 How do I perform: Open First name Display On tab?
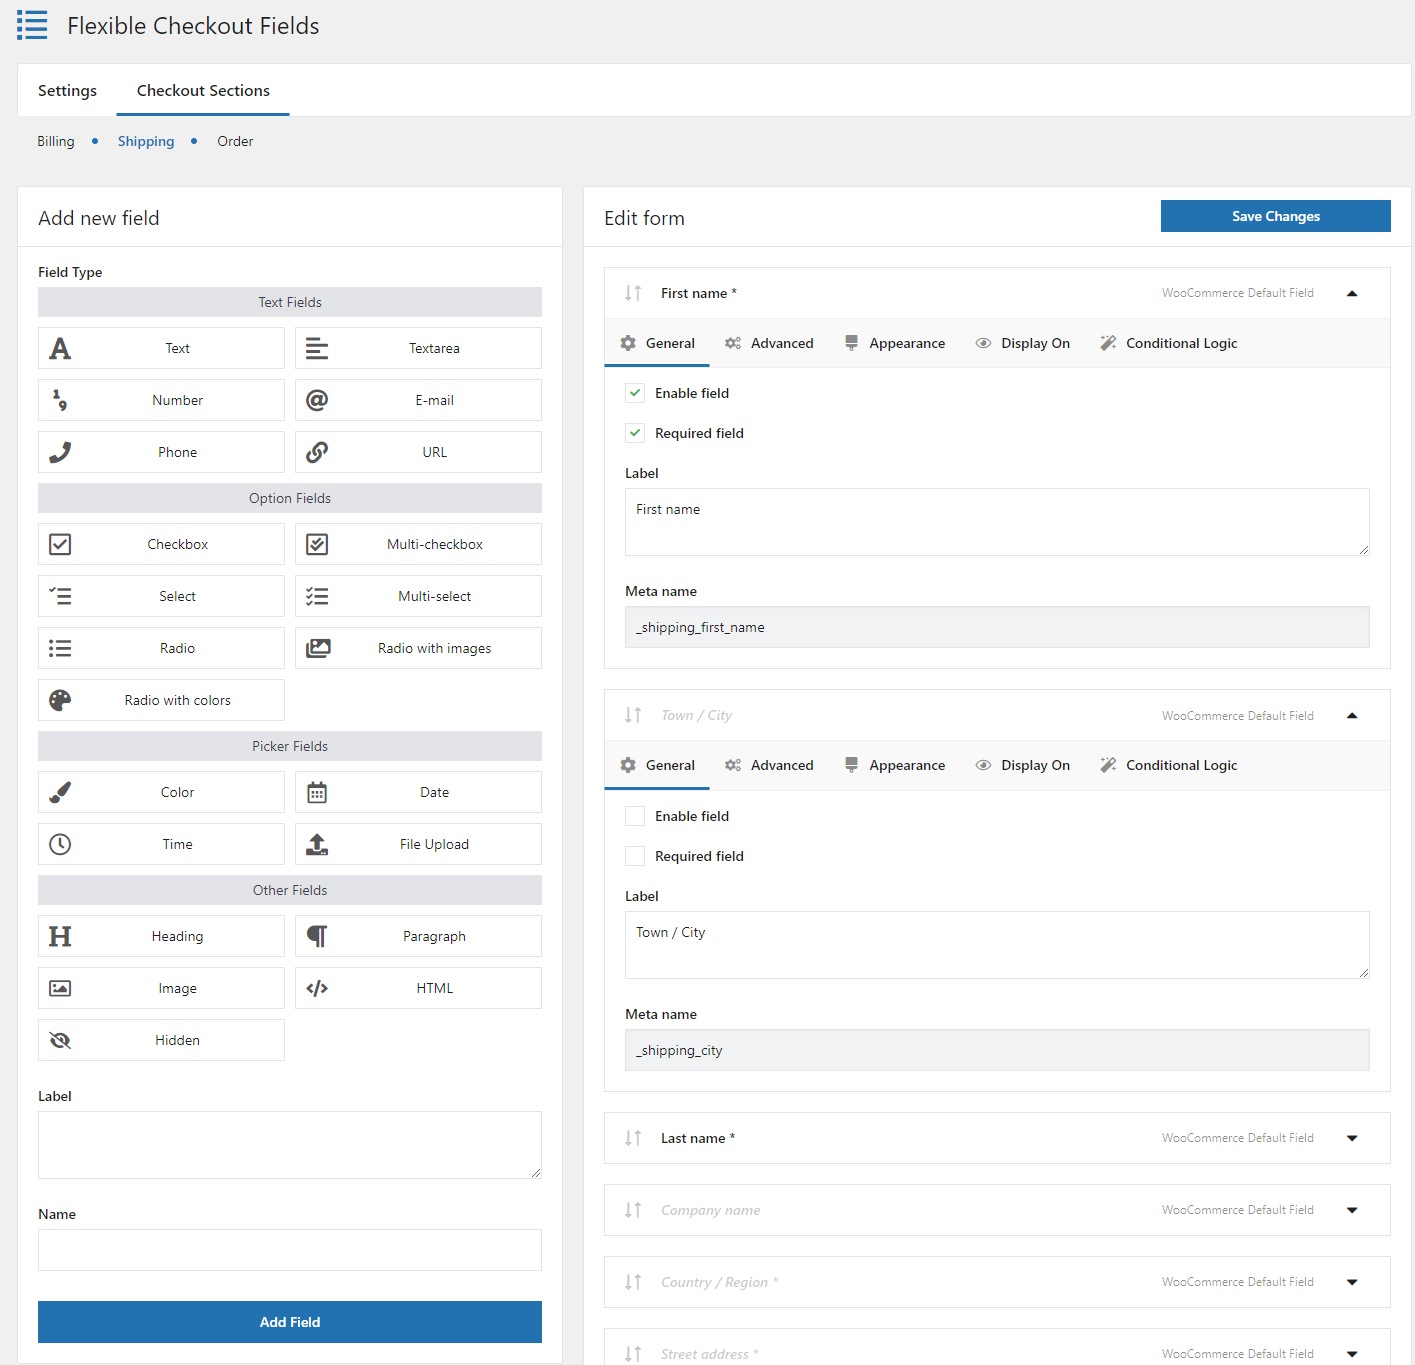pyautogui.click(x=1023, y=343)
